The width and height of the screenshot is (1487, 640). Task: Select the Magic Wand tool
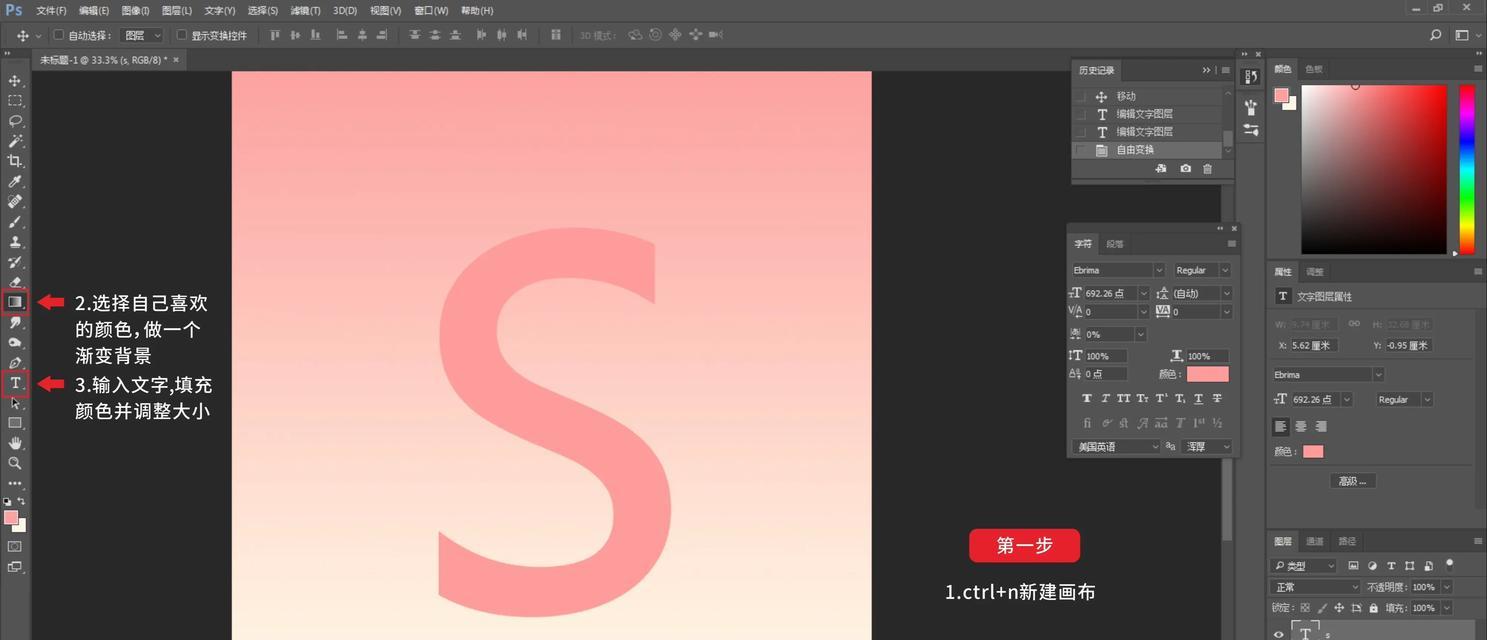click(x=15, y=141)
